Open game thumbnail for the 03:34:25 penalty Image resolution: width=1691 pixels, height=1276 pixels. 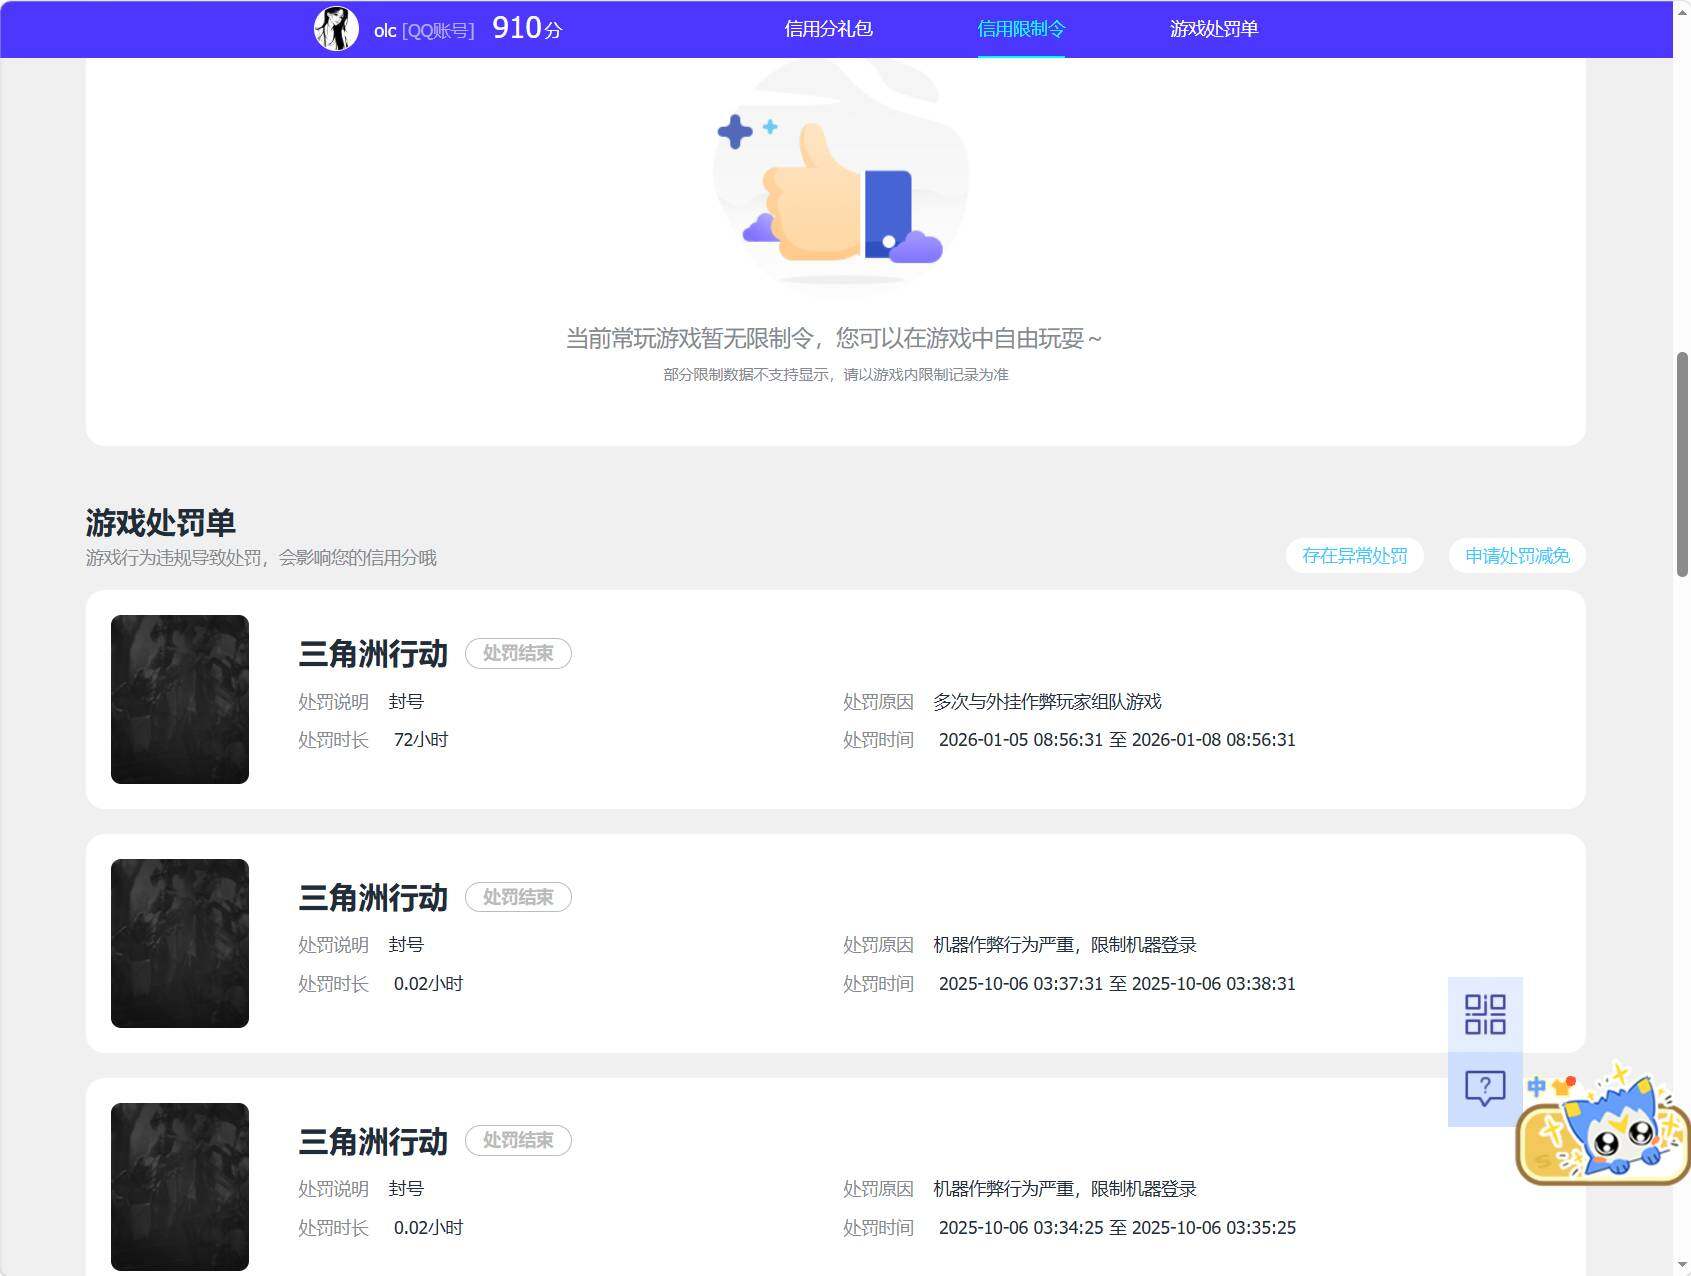tap(180, 1187)
